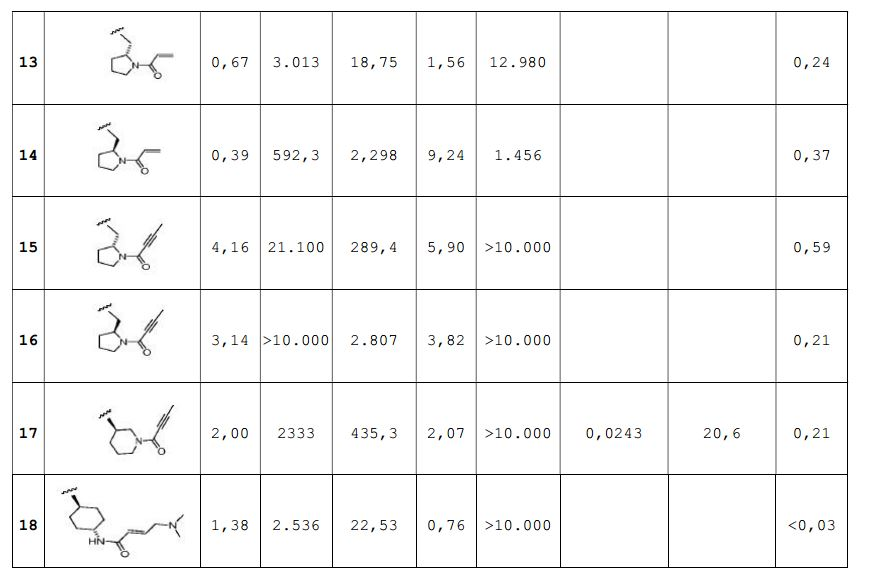Select the cell showing 592,3
This screenshot has width=880, height=586.
pos(296,156)
